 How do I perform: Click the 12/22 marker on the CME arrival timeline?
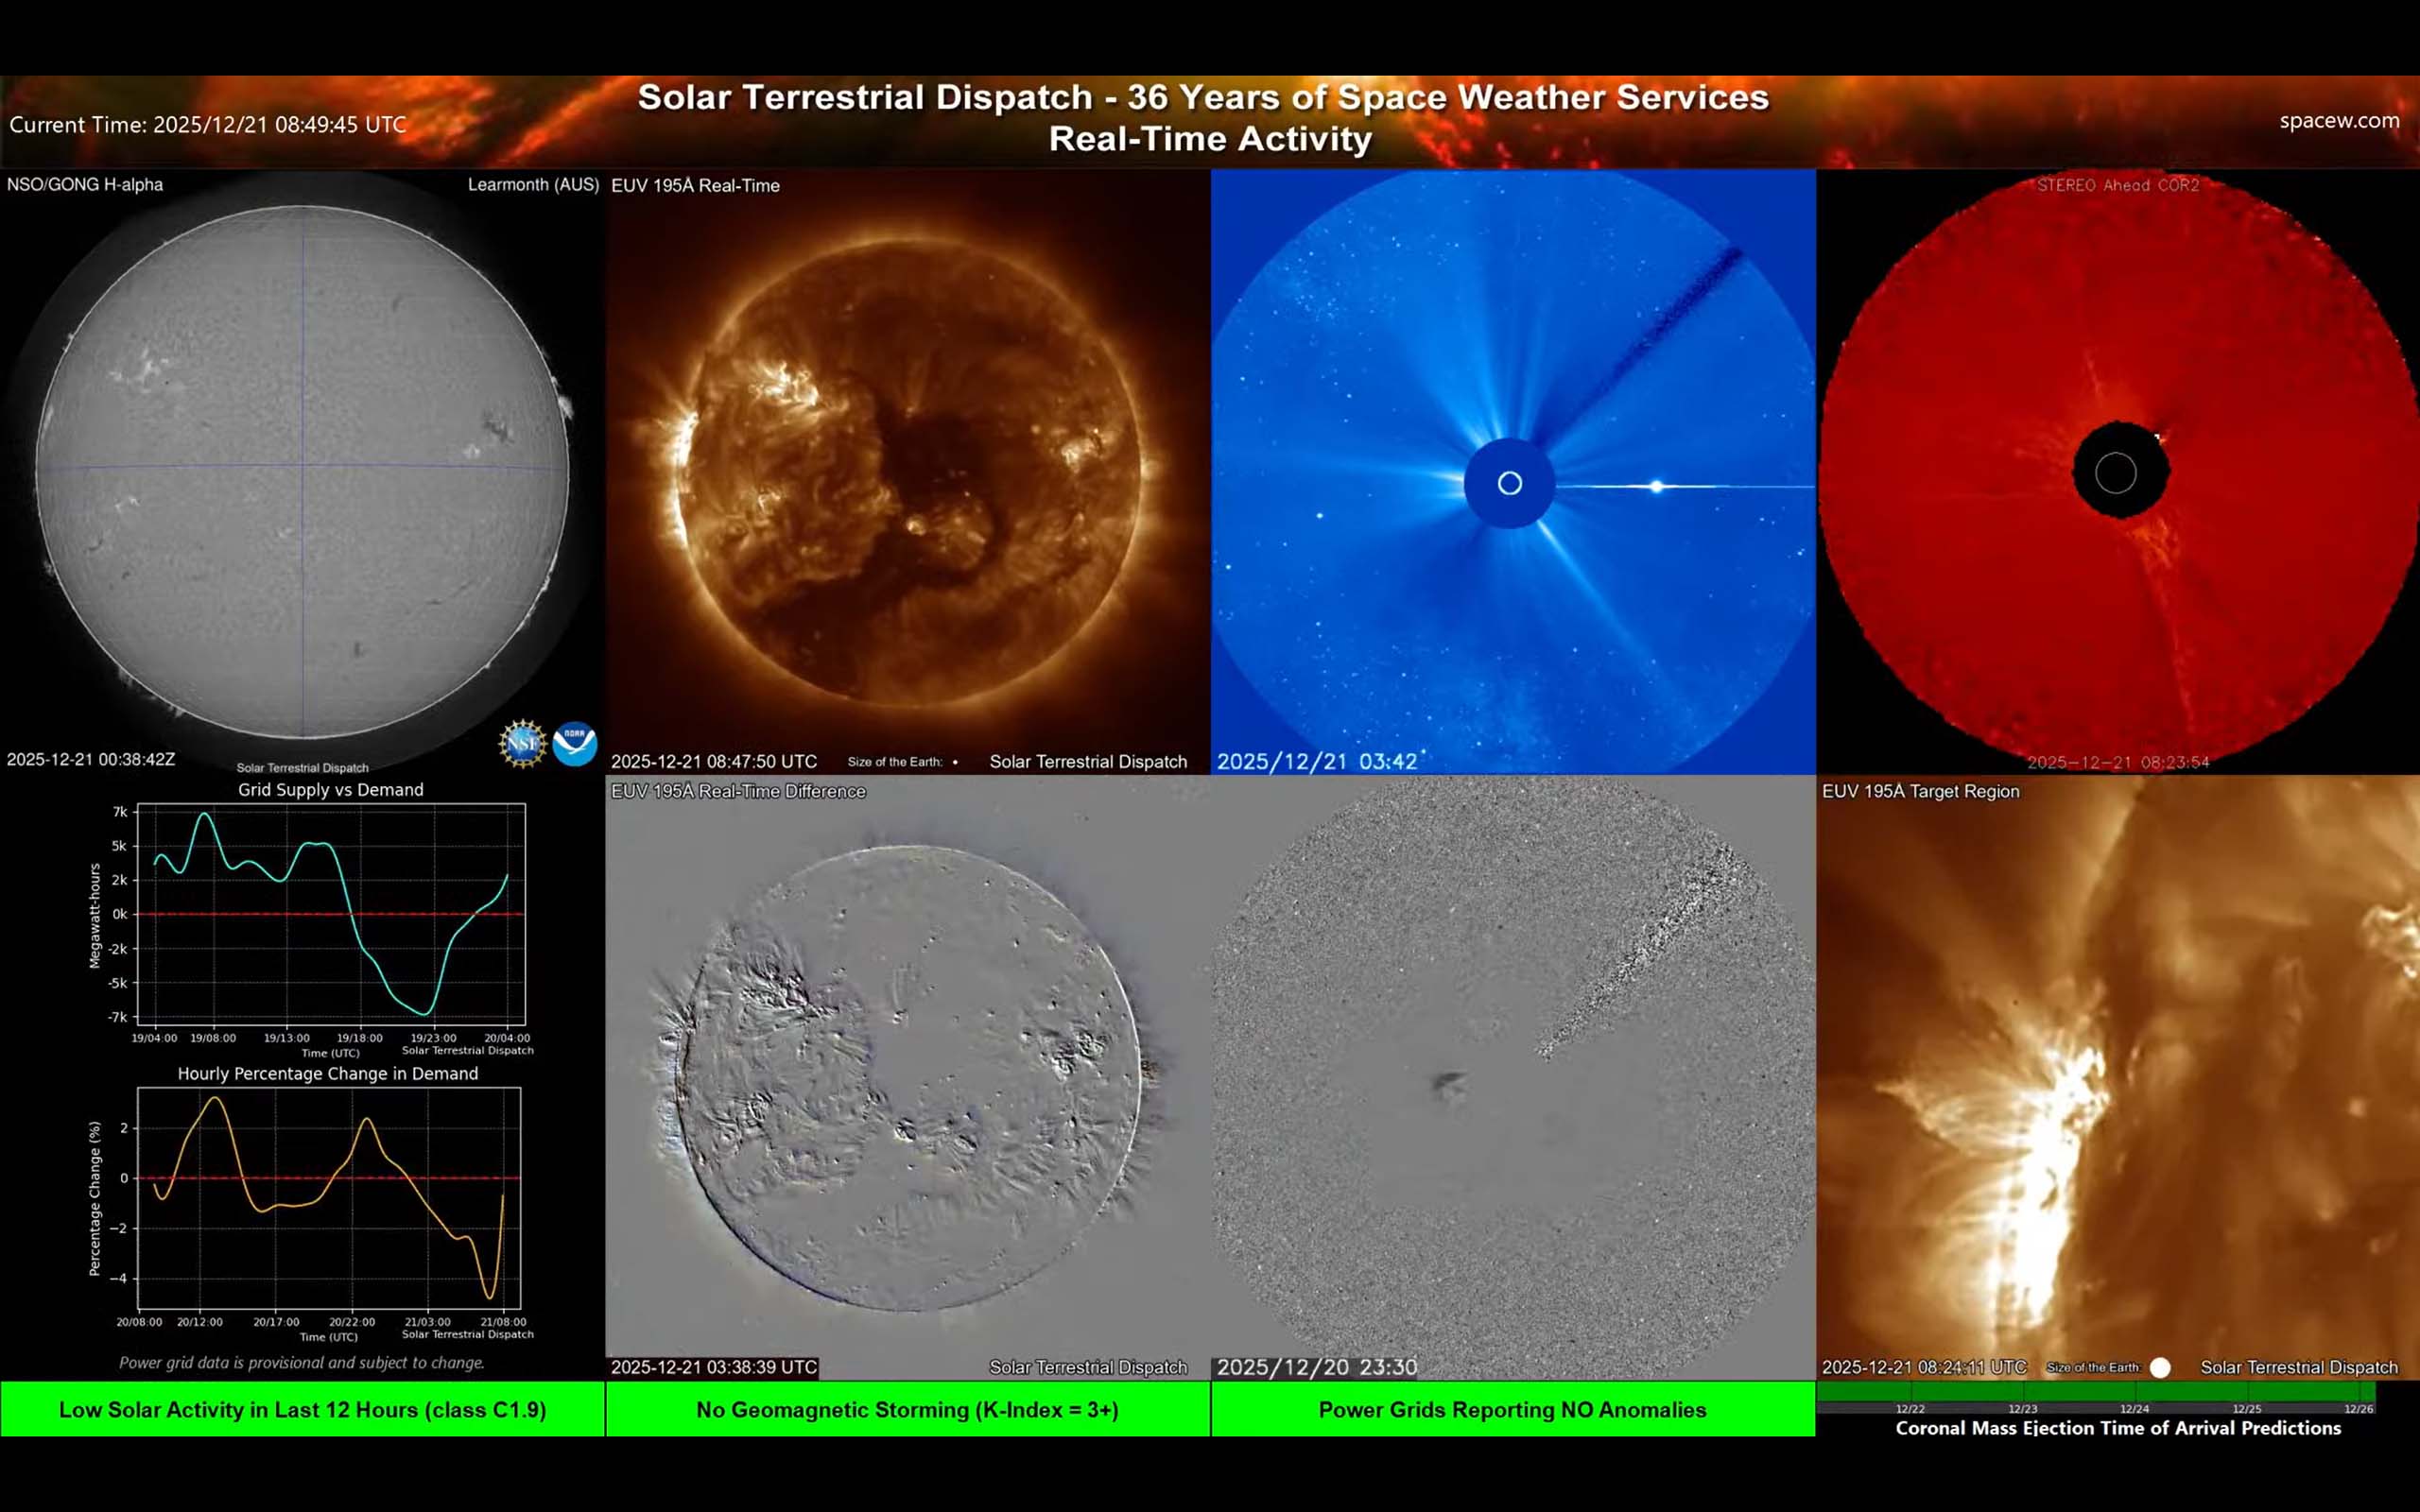[1910, 1408]
